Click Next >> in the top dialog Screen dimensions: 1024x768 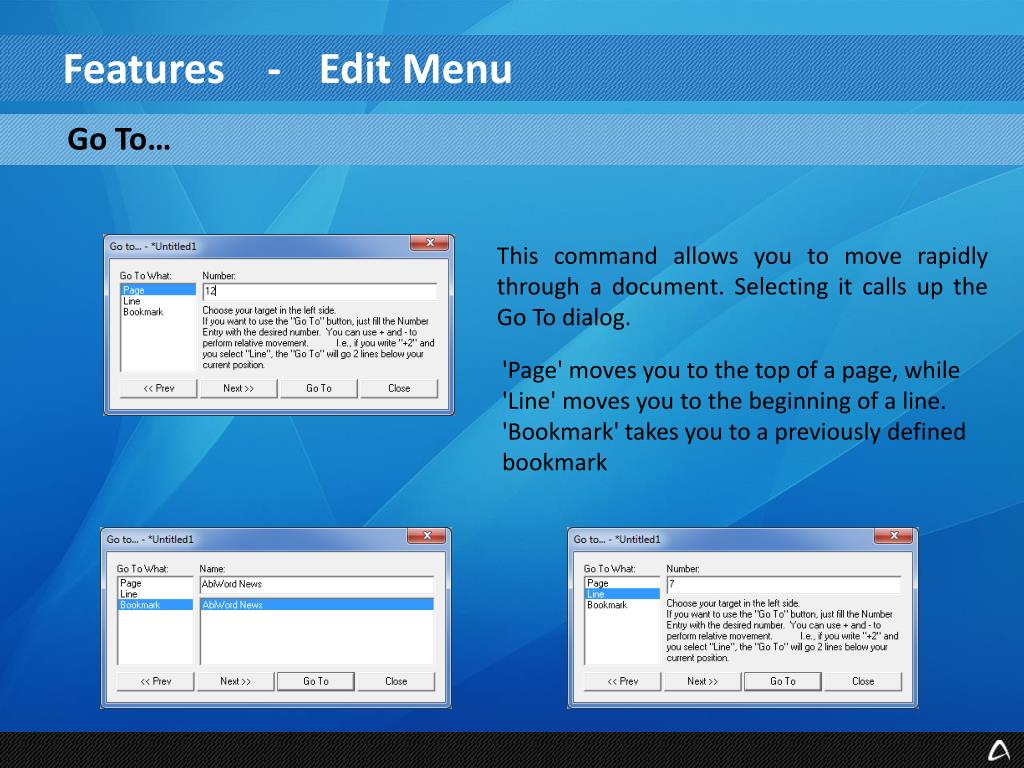click(x=238, y=389)
